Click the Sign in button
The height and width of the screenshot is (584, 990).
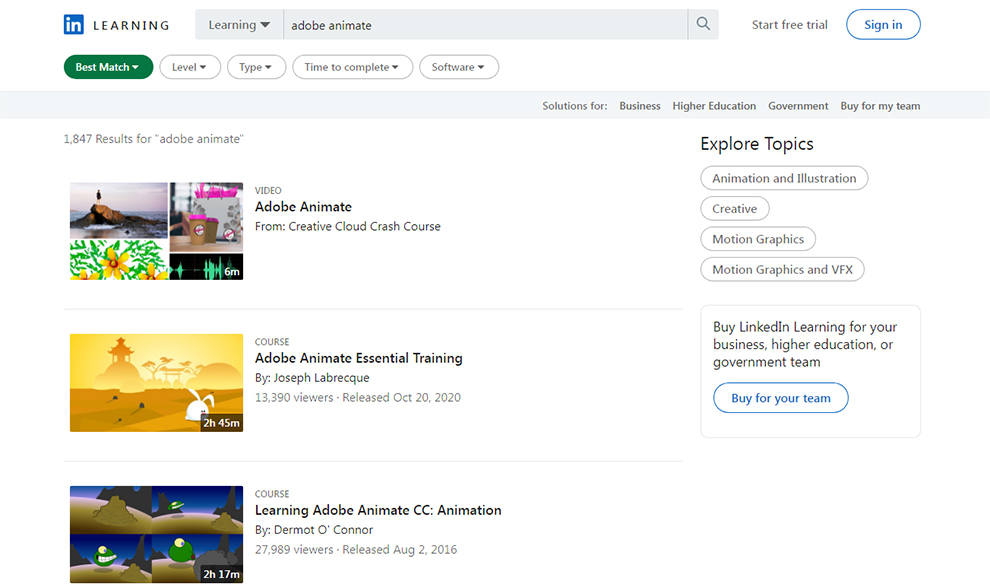pyautogui.click(x=883, y=25)
